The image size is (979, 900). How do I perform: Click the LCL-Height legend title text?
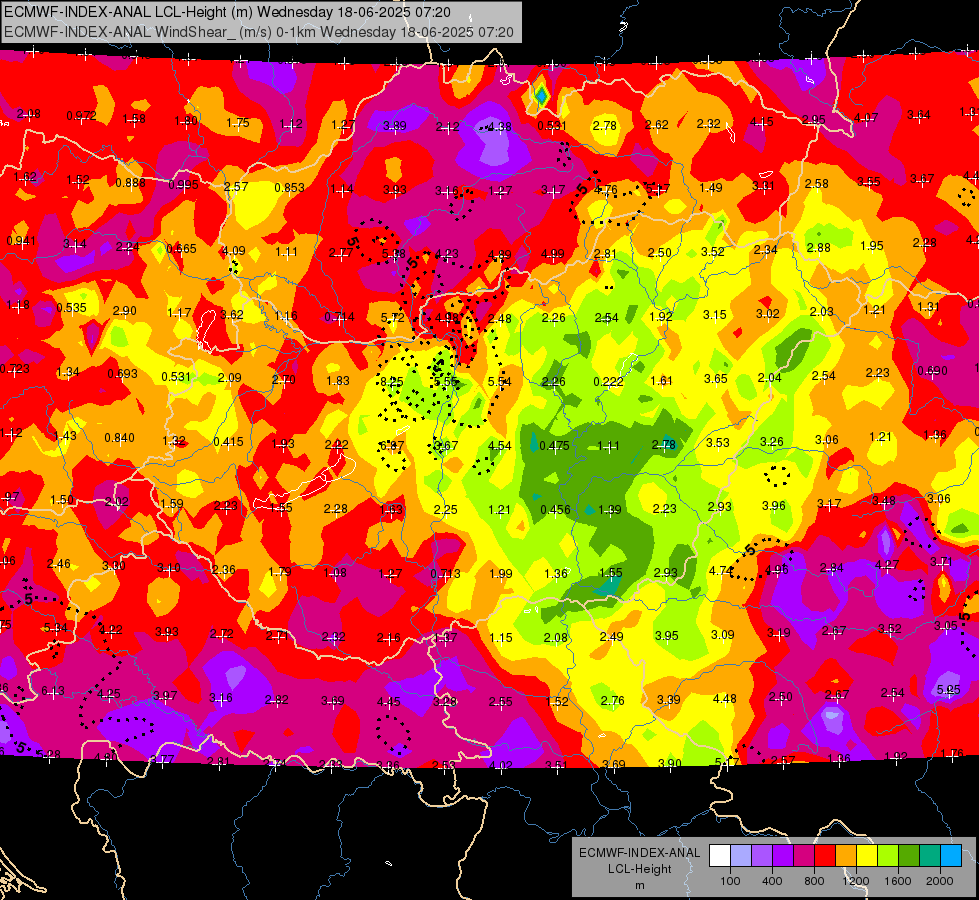(x=639, y=869)
